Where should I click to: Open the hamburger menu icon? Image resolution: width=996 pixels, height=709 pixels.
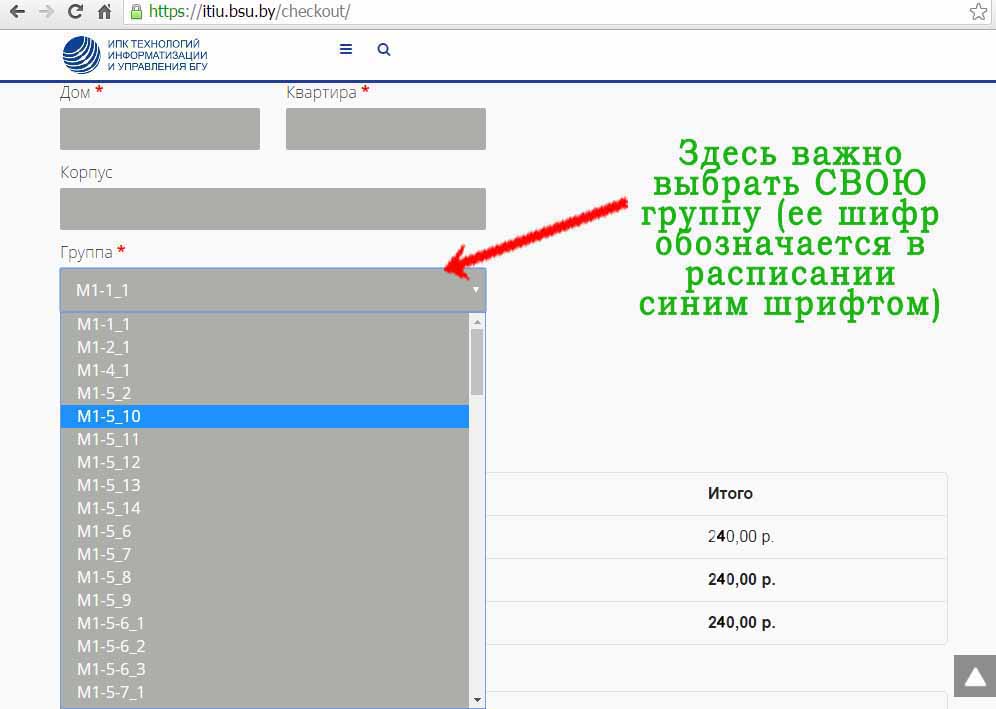[346, 50]
